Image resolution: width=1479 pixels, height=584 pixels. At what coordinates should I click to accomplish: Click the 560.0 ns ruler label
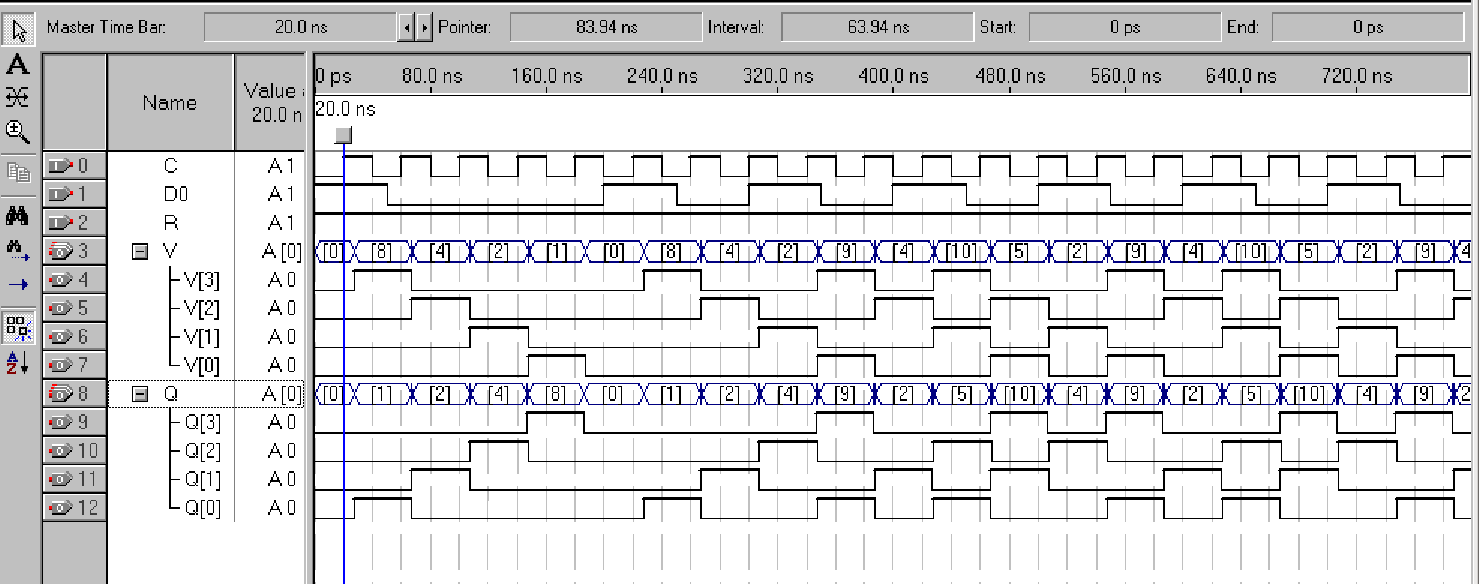1127,76
